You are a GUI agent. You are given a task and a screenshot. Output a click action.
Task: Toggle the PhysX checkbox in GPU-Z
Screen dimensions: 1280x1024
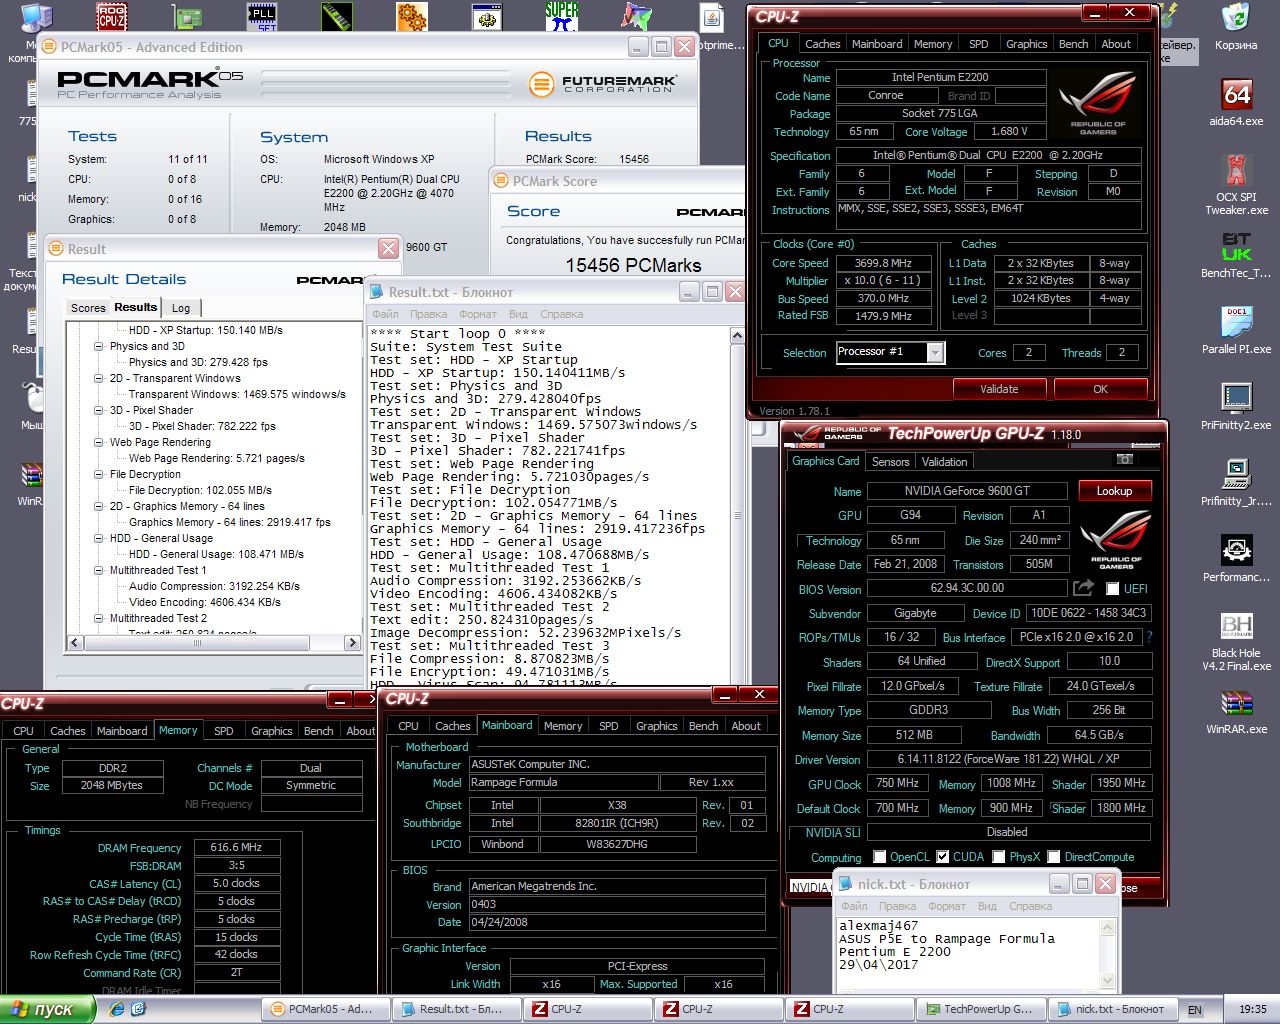[998, 857]
